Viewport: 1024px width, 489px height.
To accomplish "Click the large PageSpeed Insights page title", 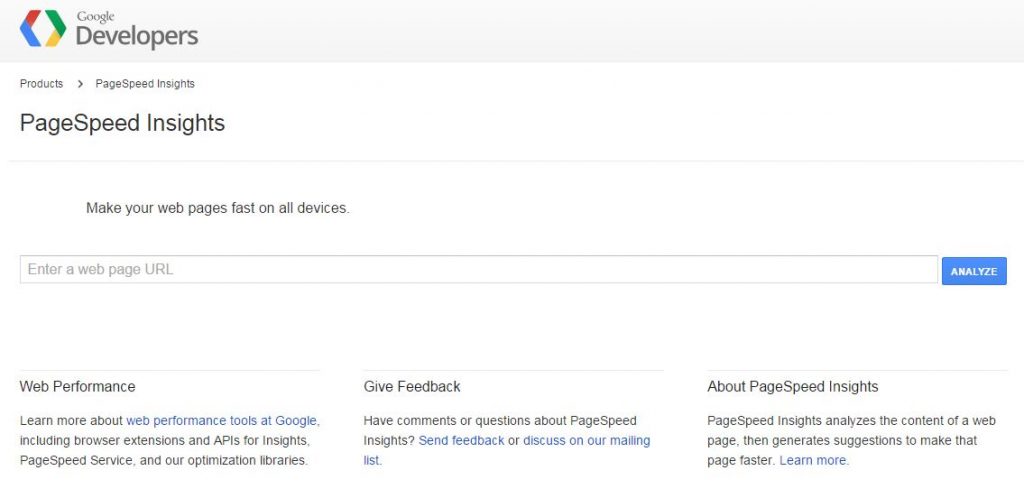I will [122, 123].
